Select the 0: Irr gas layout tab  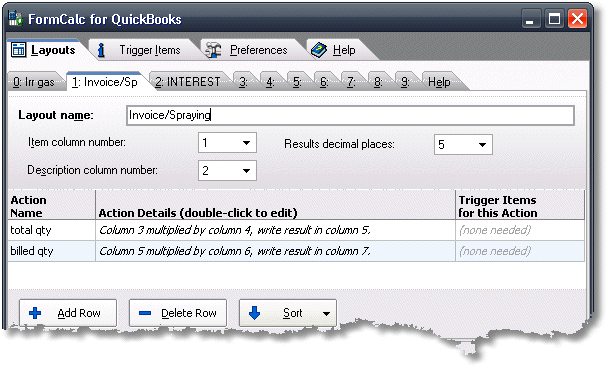(x=34, y=82)
